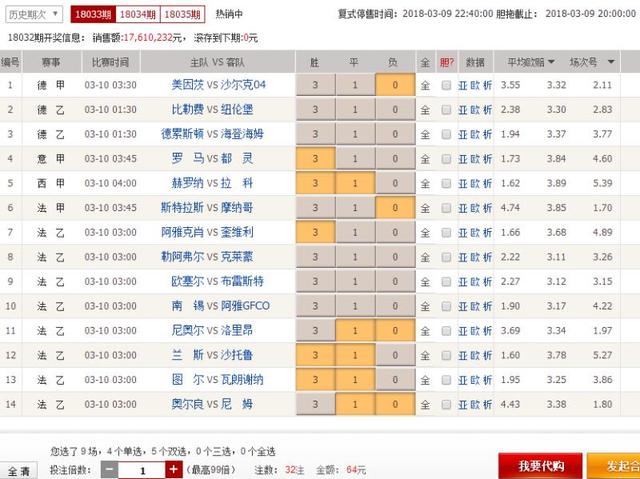Open 亚 data link for match 11
The width and height of the screenshot is (640, 479).
pyautogui.click(x=463, y=330)
